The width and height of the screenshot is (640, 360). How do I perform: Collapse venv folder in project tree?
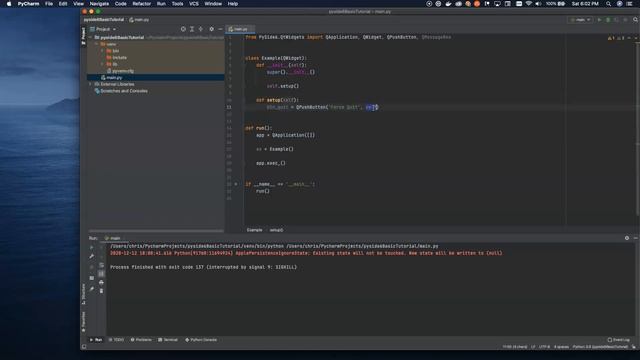coord(97,44)
